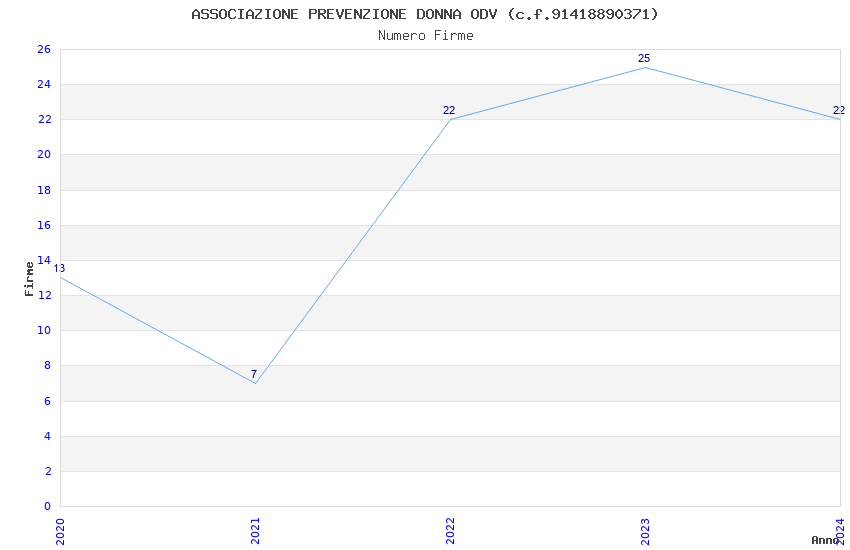Click the y-axis value 18
Screen dimensions: 850x550
pyautogui.click(x=44, y=190)
